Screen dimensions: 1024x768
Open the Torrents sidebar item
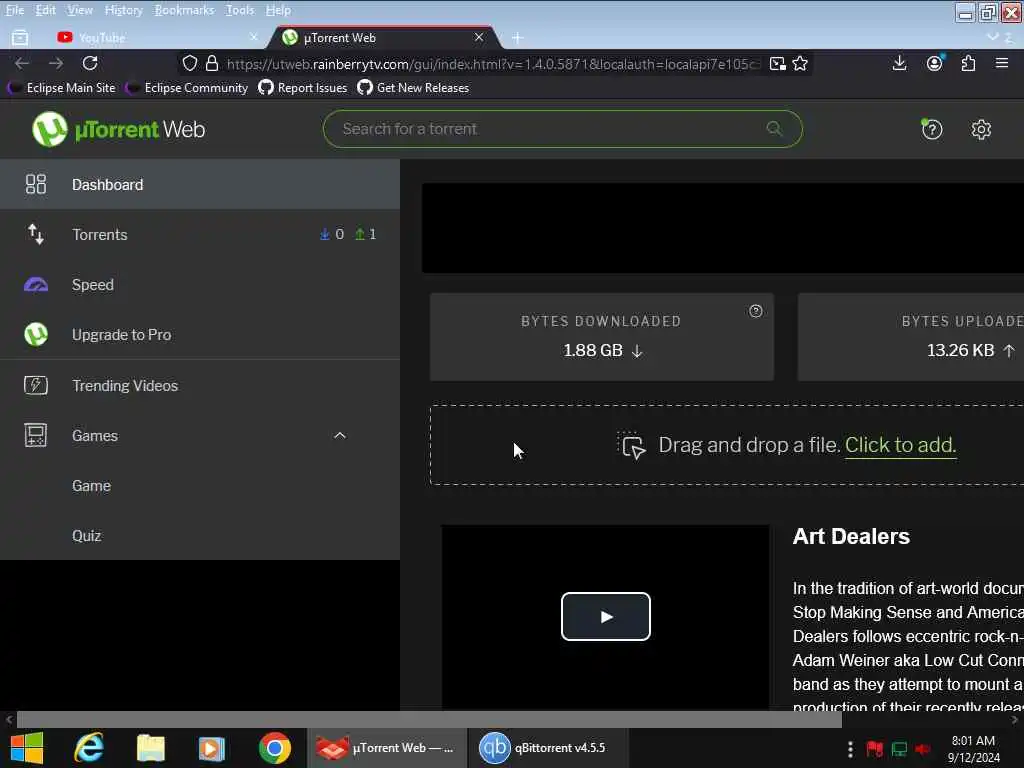[x=200, y=234]
